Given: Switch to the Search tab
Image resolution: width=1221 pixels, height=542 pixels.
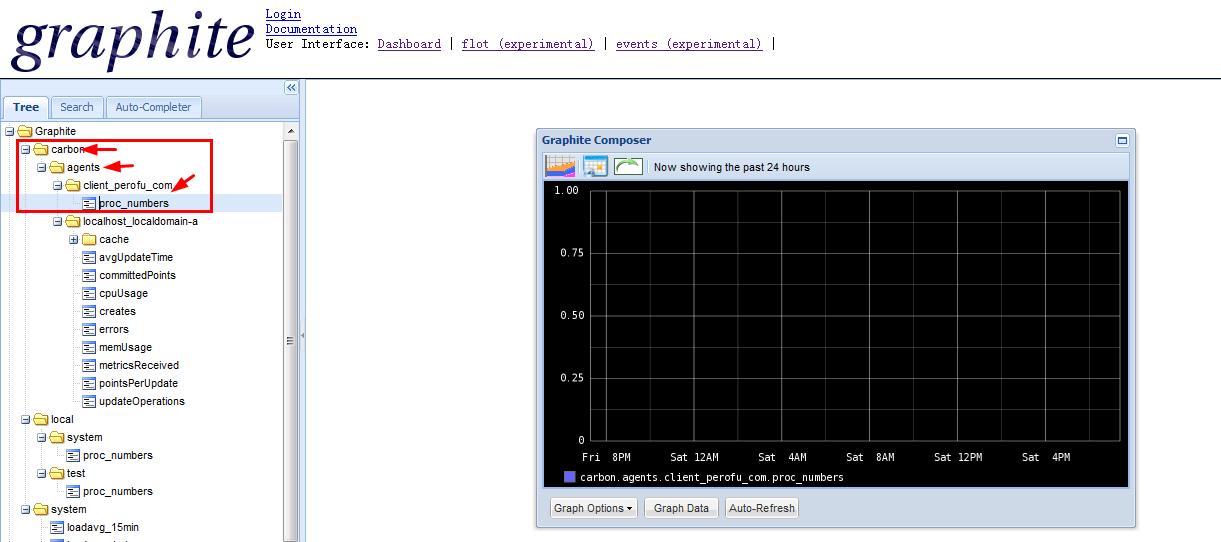Looking at the screenshot, I should click(77, 107).
